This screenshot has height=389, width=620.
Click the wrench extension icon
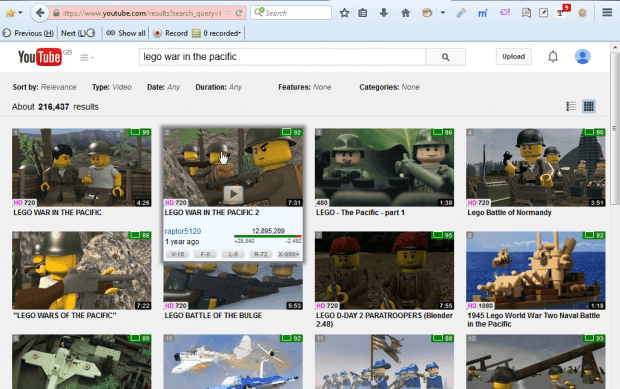pyautogui.click(x=461, y=13)
